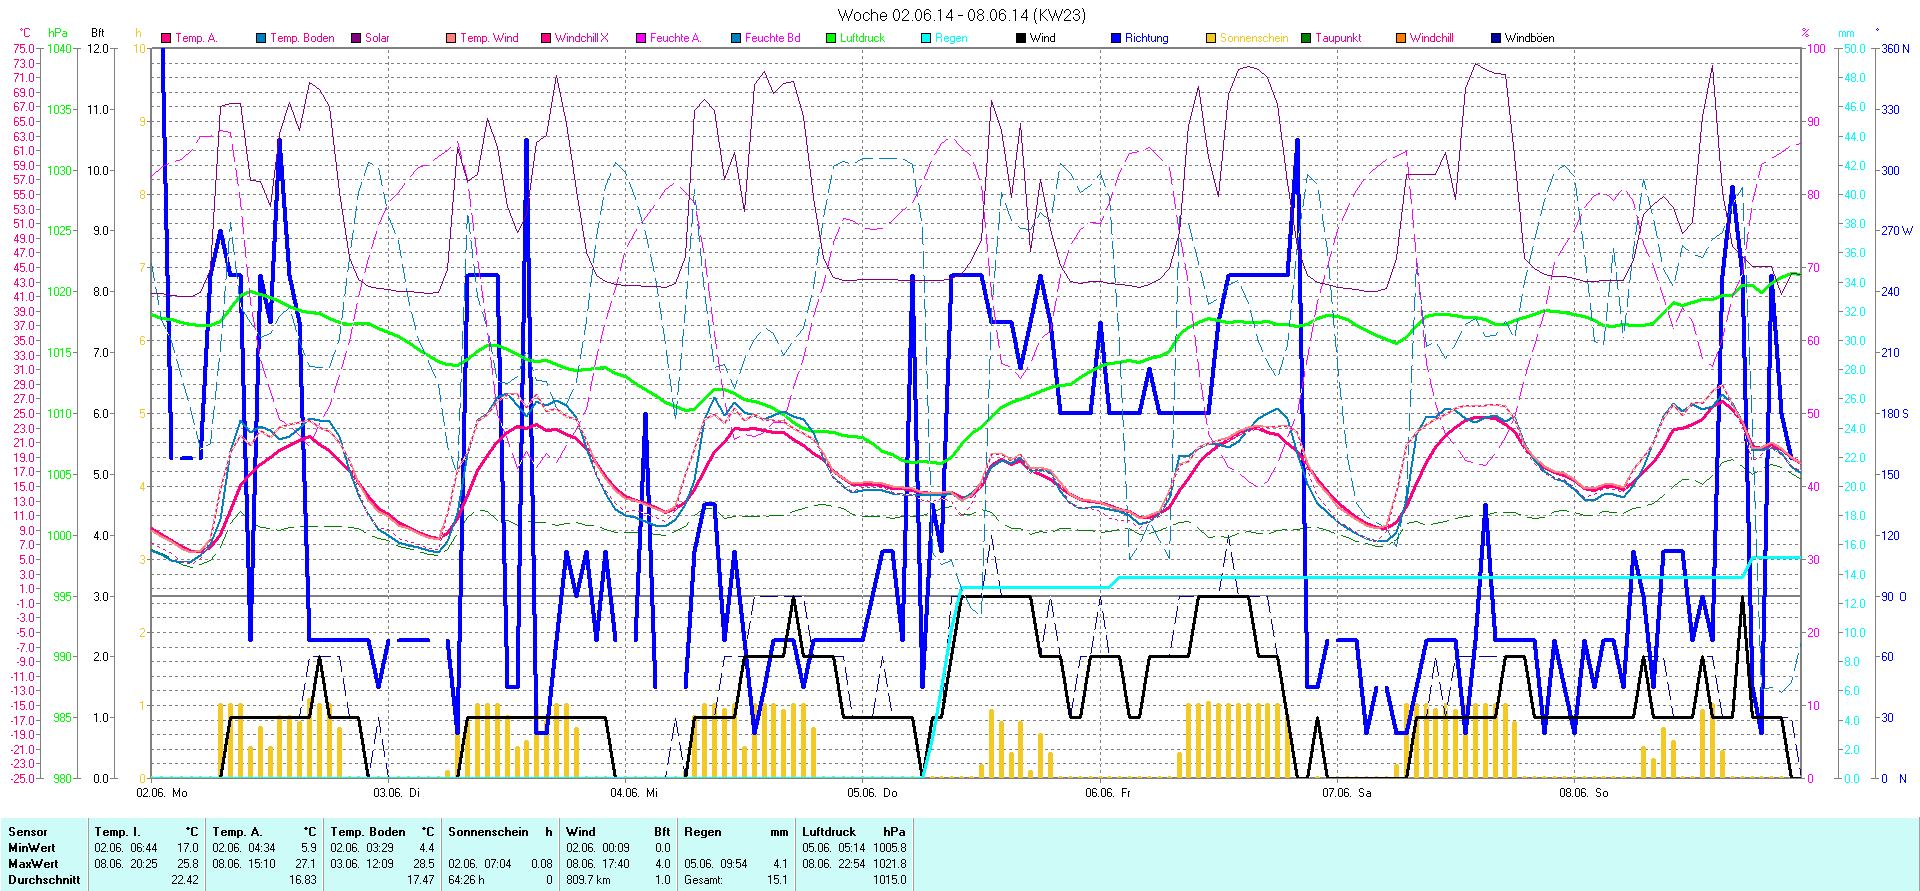Screen dimensions: 1920x891
Task: Click the chart title Woche 02.06.14 - 08.06.14
Action: [x=960, y=15]
